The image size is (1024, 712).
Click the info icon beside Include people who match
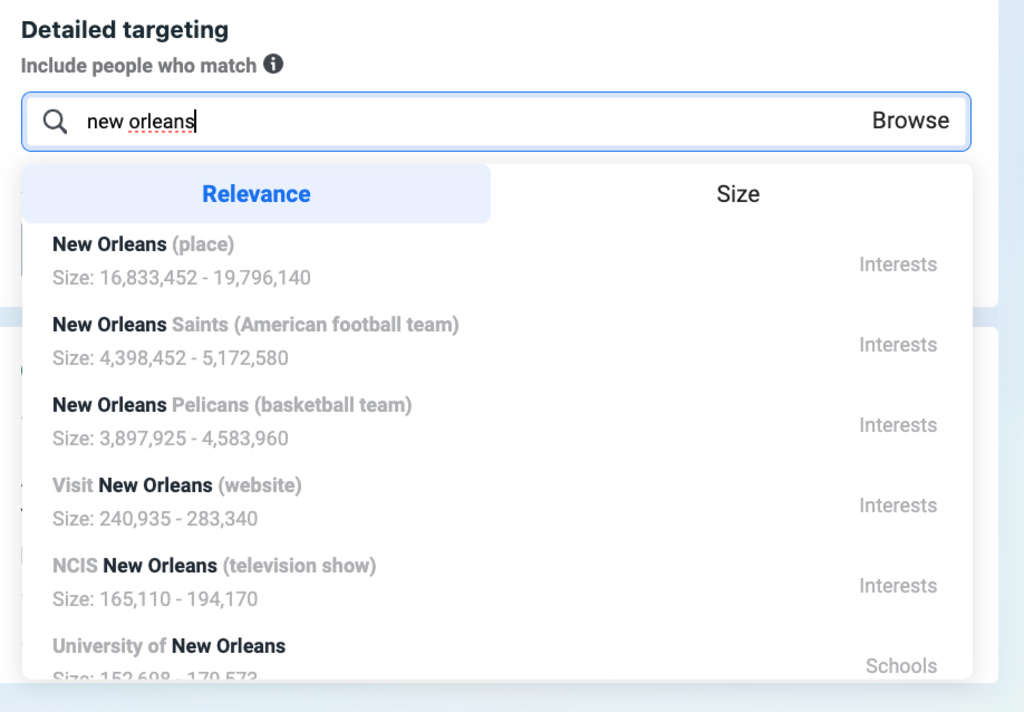pyautogui.click(x=273, y=65)
